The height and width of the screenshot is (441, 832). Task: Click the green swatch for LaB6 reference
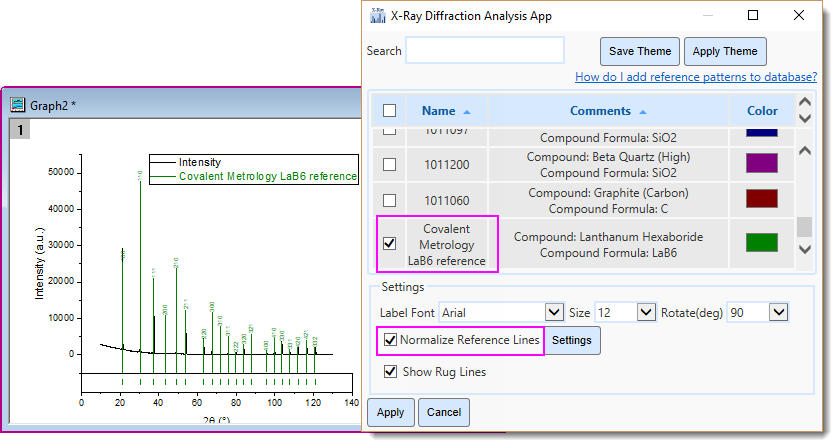tap(761, 243)
